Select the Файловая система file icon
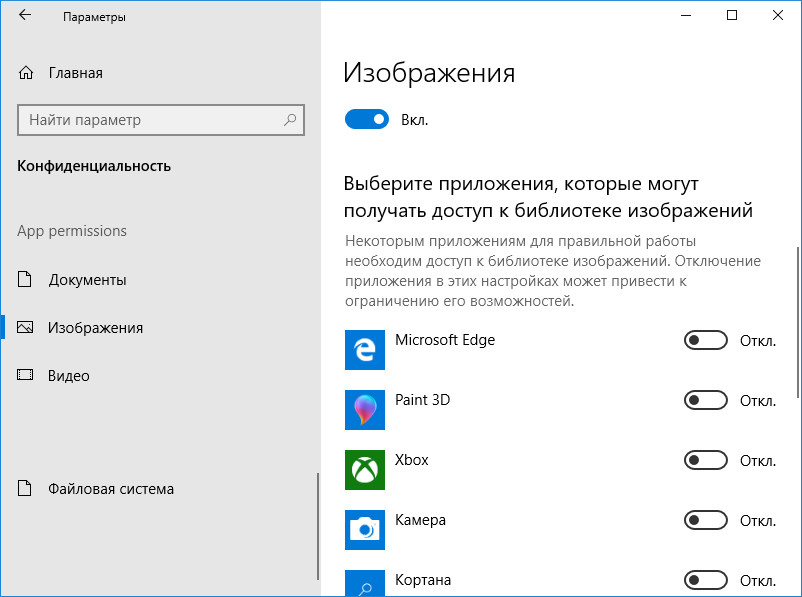The height and width of the screenshot is (597, 802). tap(25, 488)
